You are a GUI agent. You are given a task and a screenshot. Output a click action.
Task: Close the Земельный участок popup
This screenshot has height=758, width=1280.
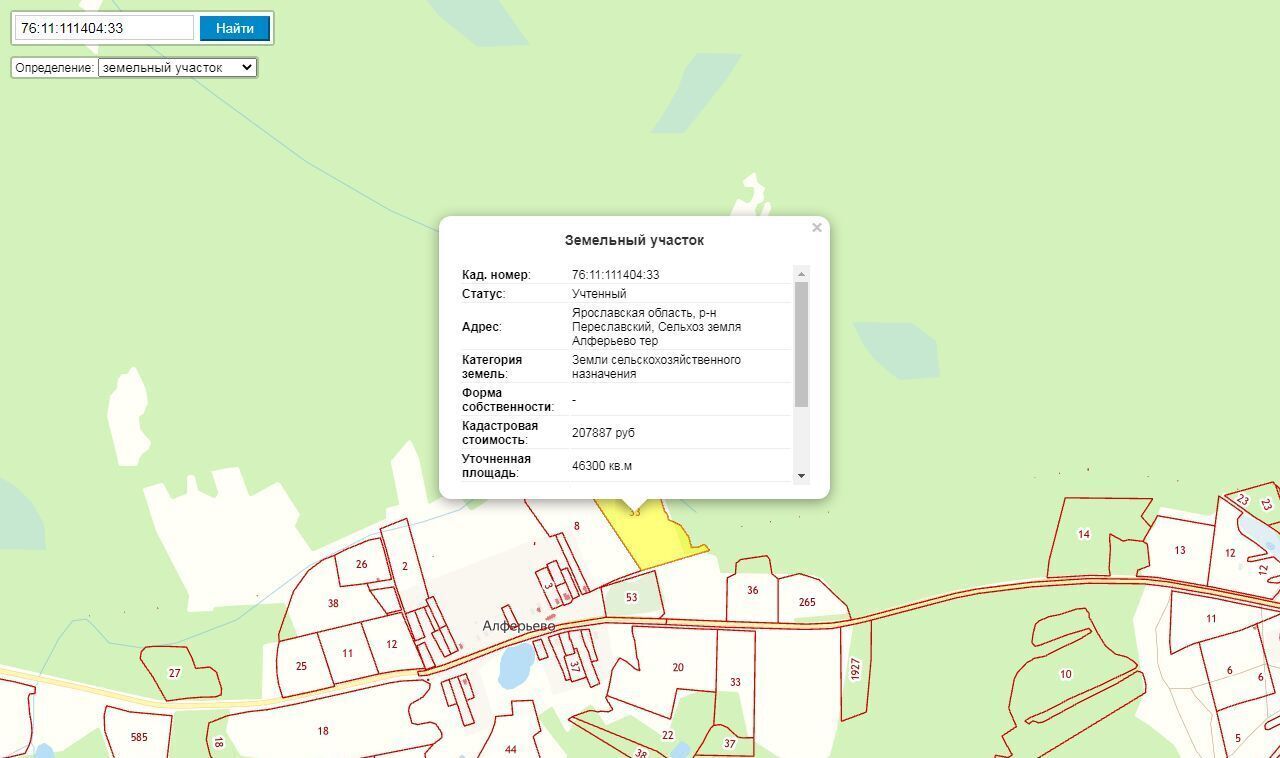(817, 228)
